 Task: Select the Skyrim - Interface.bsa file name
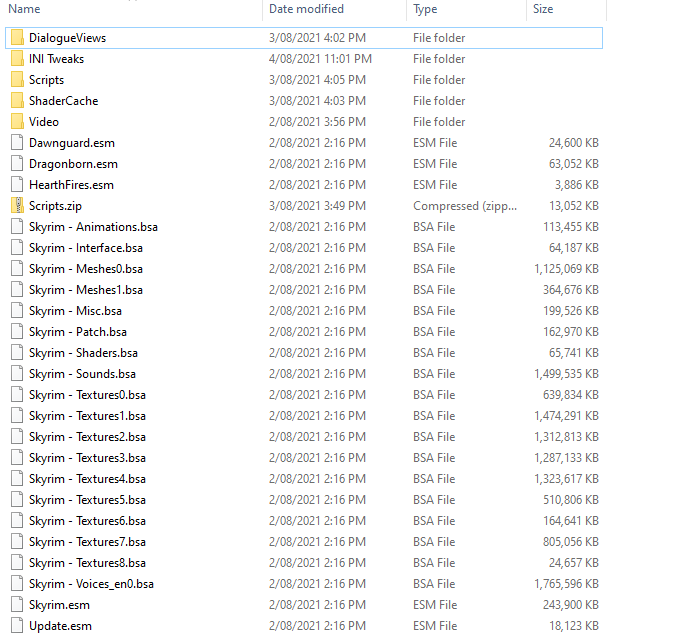click(x=86, y=248)
